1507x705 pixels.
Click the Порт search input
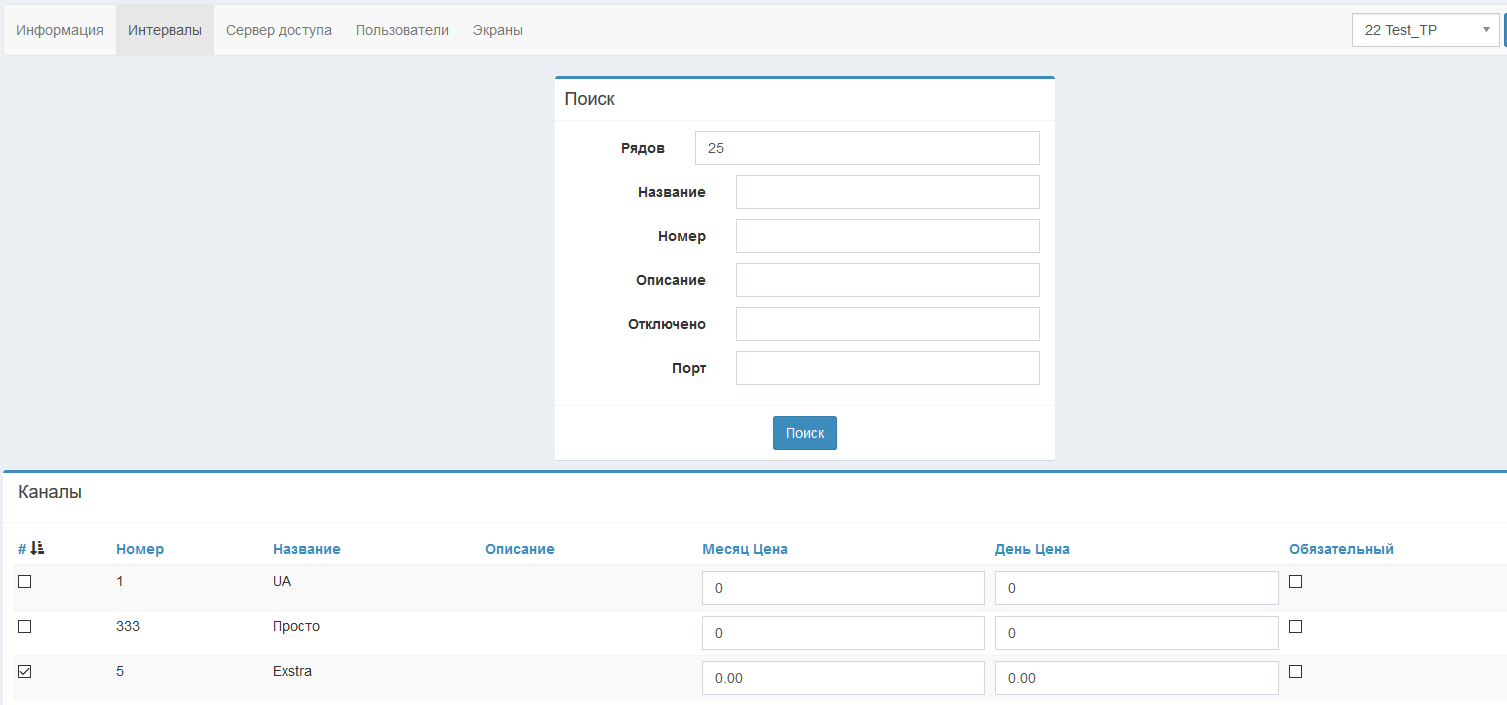point(887,368)
